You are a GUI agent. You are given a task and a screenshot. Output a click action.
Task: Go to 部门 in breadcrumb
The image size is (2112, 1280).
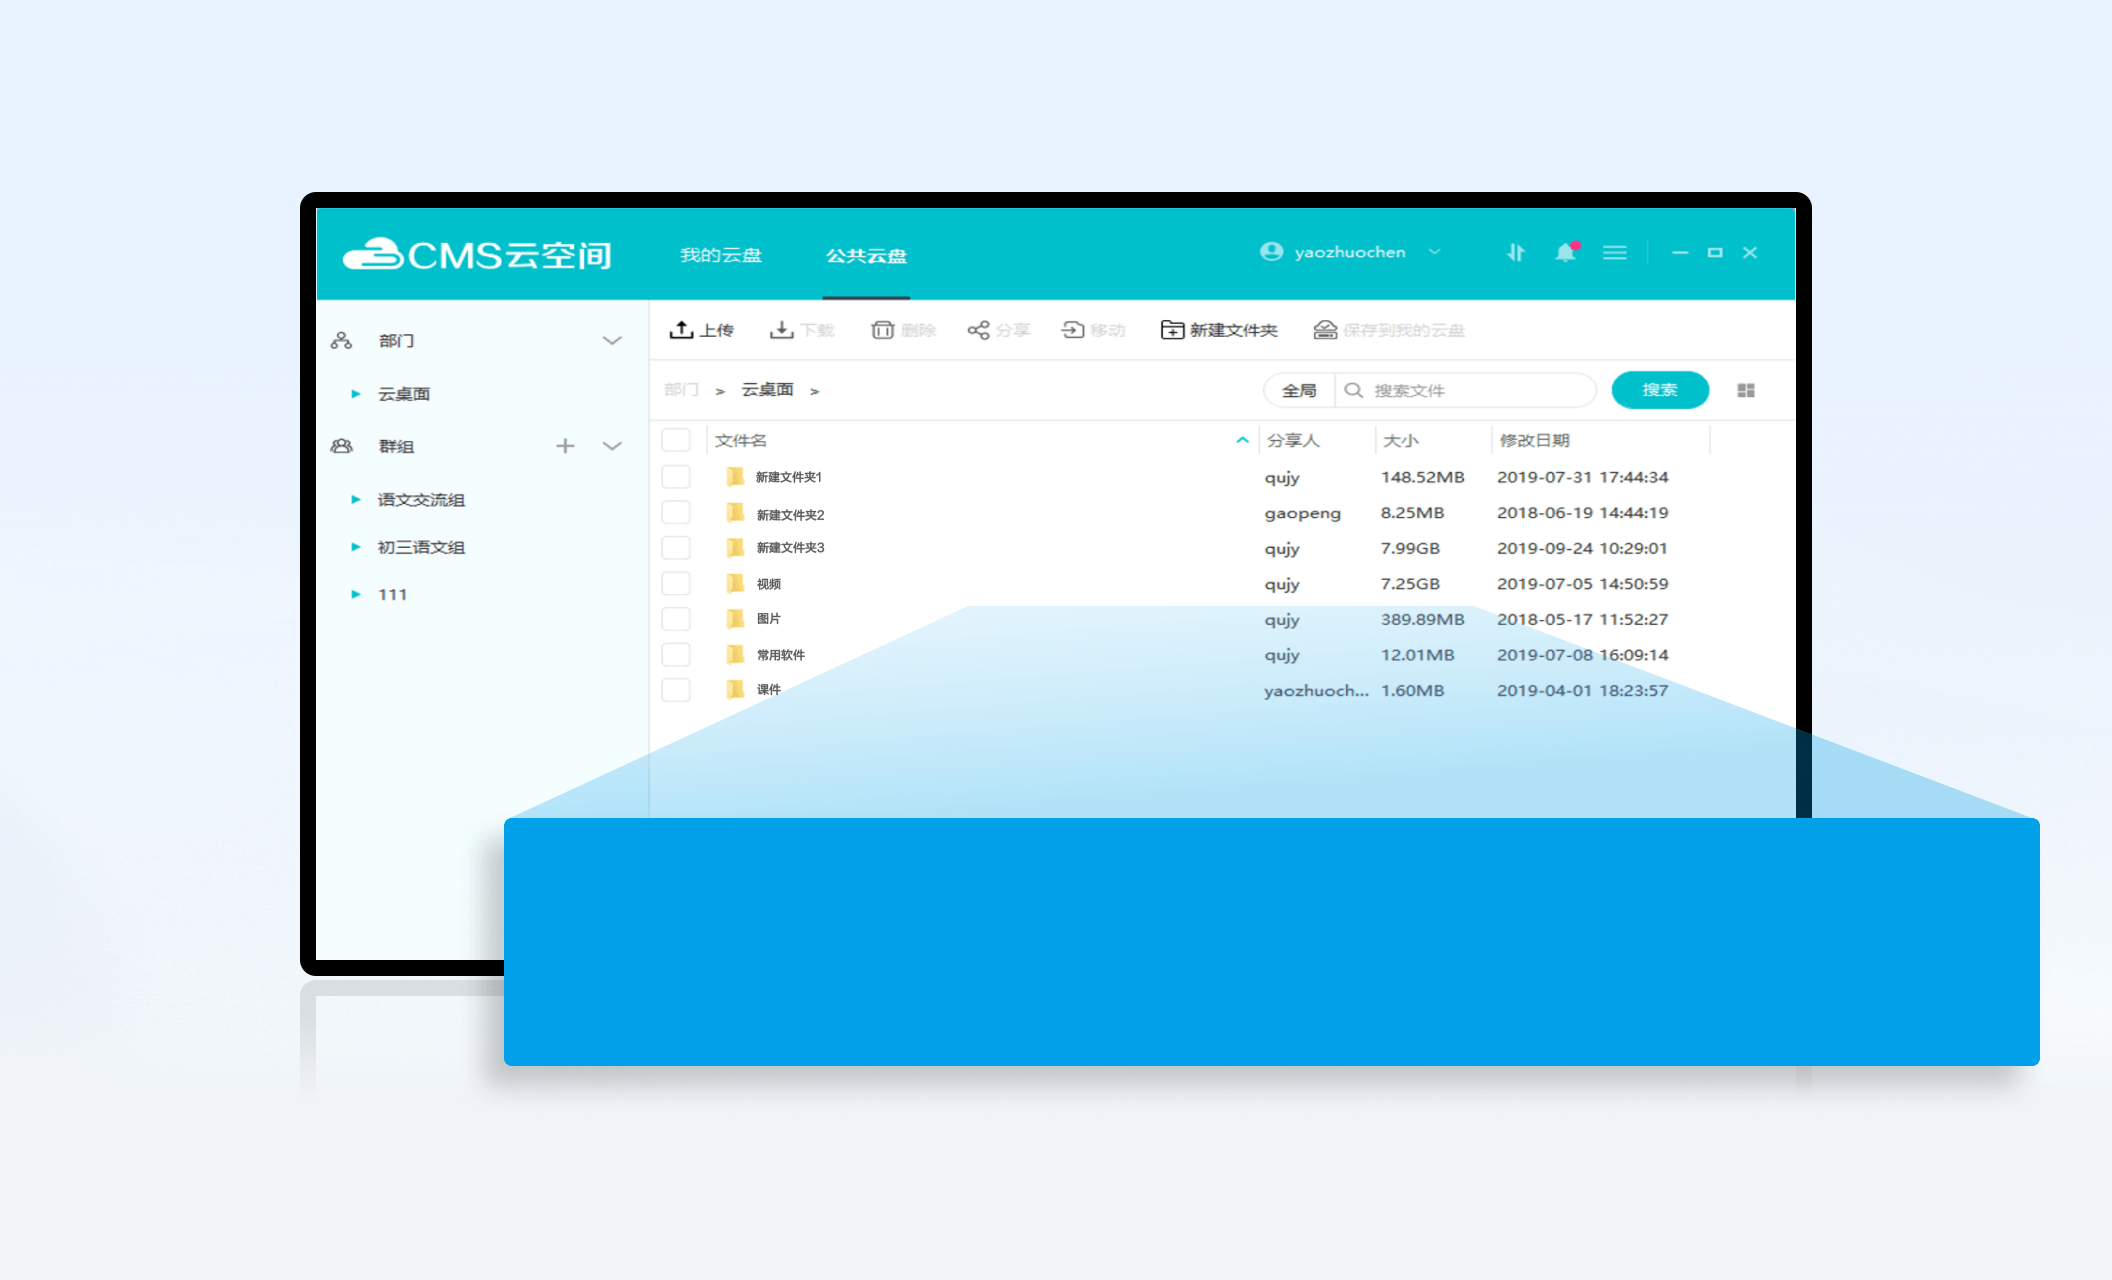(681, 390)
